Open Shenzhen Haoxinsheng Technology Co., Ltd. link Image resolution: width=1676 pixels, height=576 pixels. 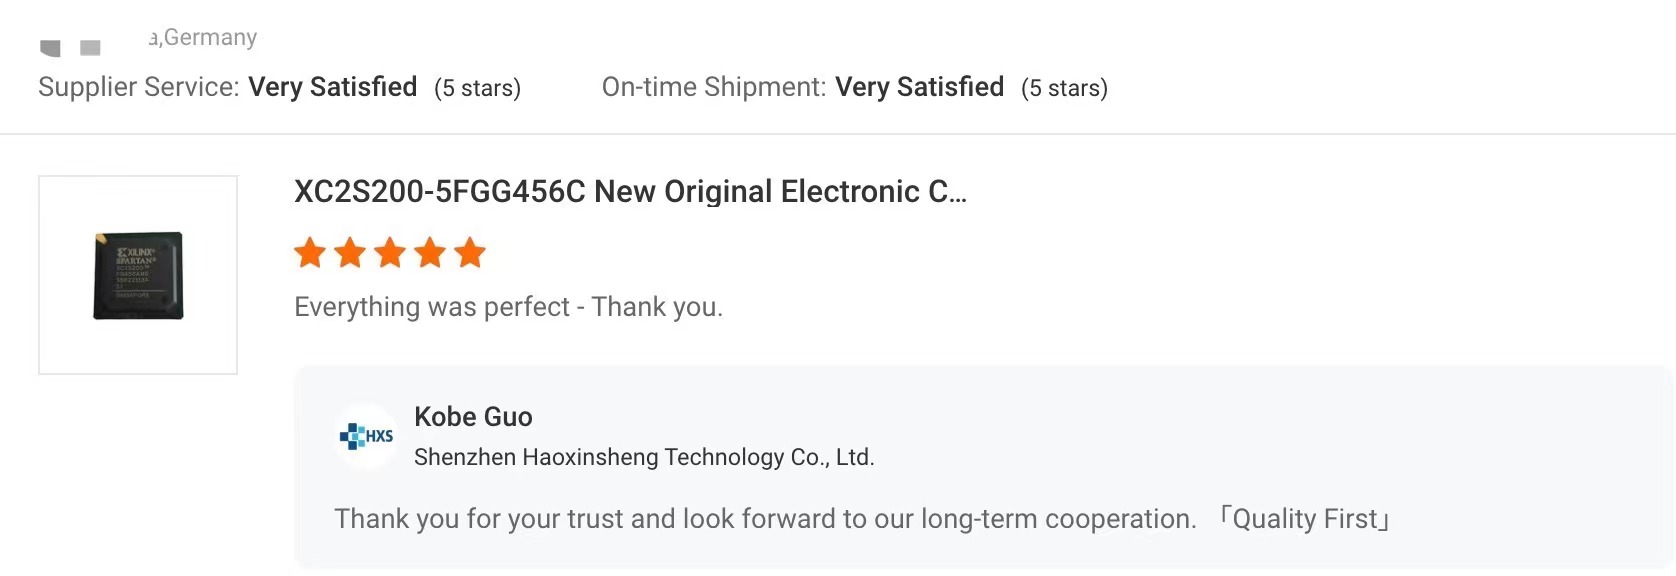click(644, 457)
